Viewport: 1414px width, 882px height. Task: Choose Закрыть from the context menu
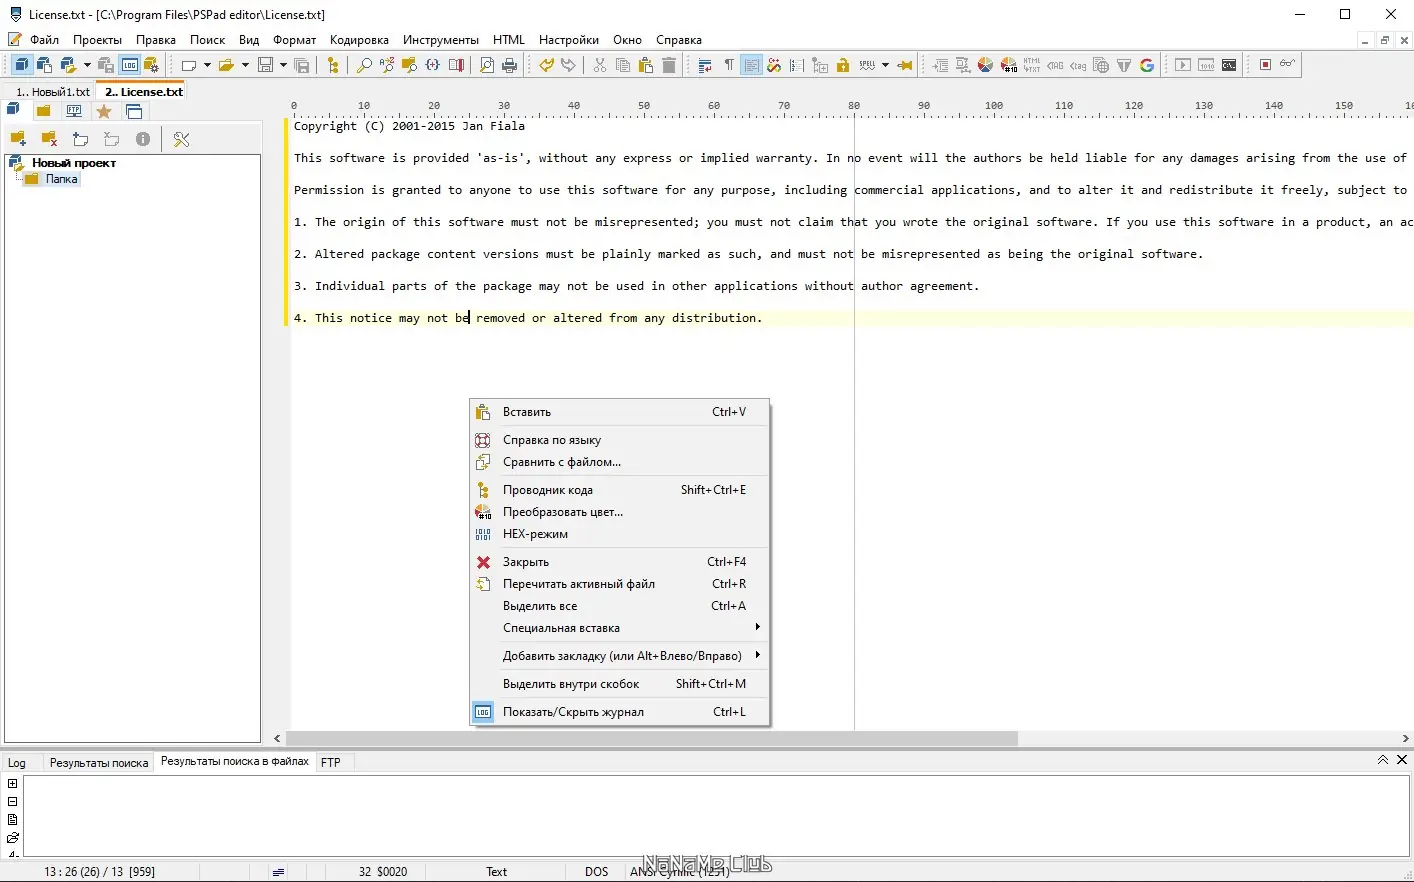620,562
